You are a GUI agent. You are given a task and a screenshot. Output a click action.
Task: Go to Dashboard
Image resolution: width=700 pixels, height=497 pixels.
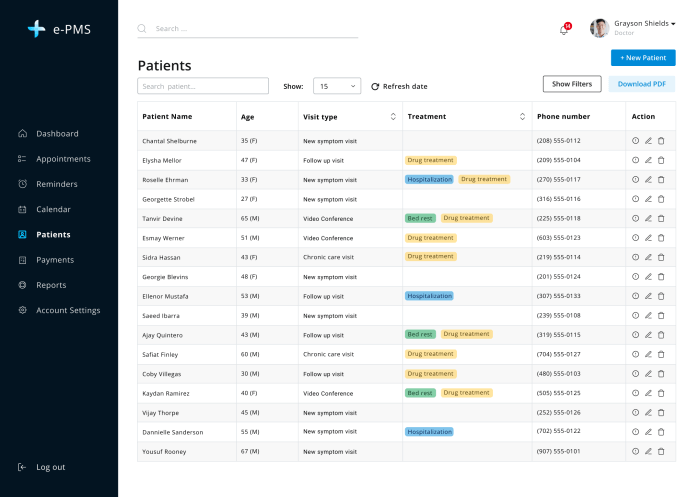[x=57, y=134]
